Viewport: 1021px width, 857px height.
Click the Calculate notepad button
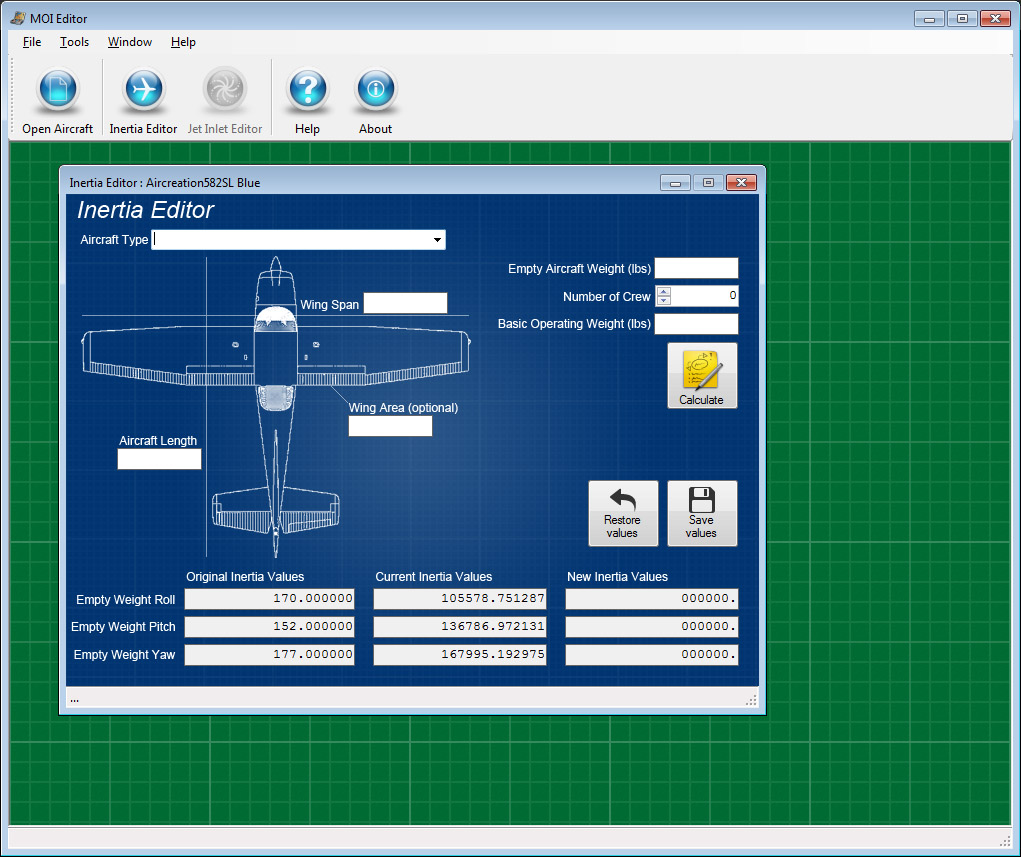pyautogui.click(x=702, y=376)
